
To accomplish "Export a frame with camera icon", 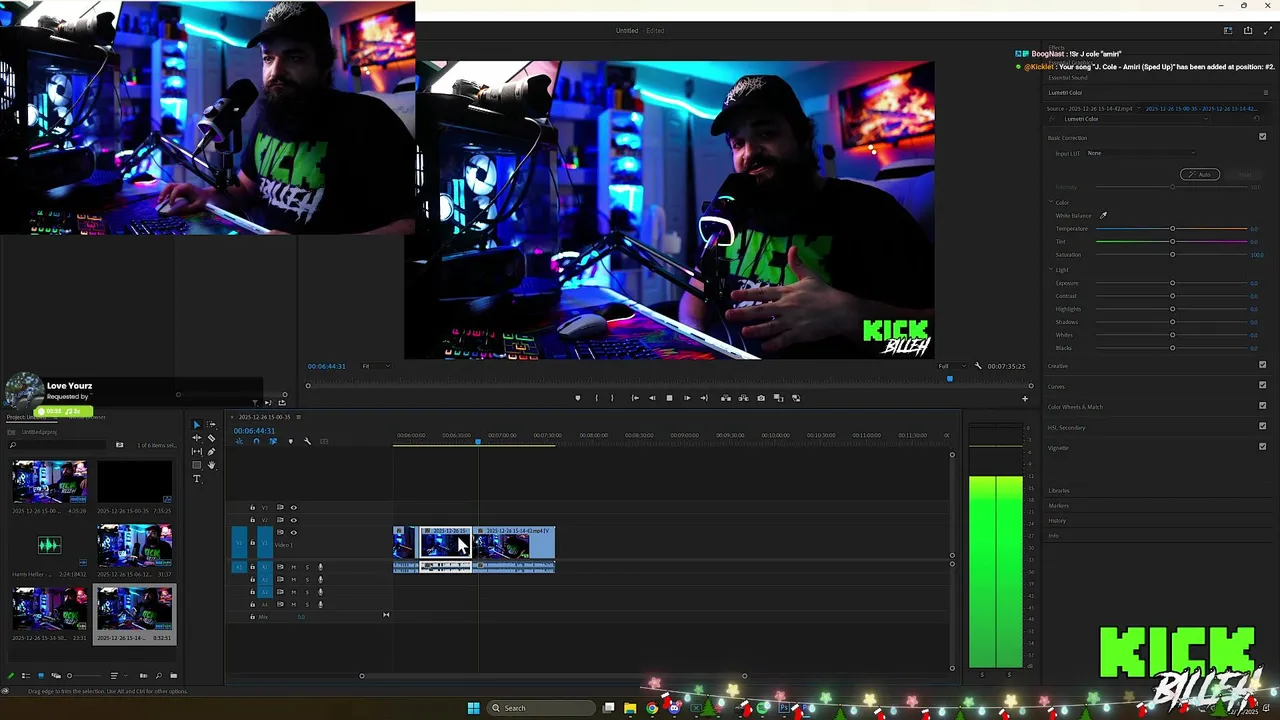I will [x=761, y=398].
